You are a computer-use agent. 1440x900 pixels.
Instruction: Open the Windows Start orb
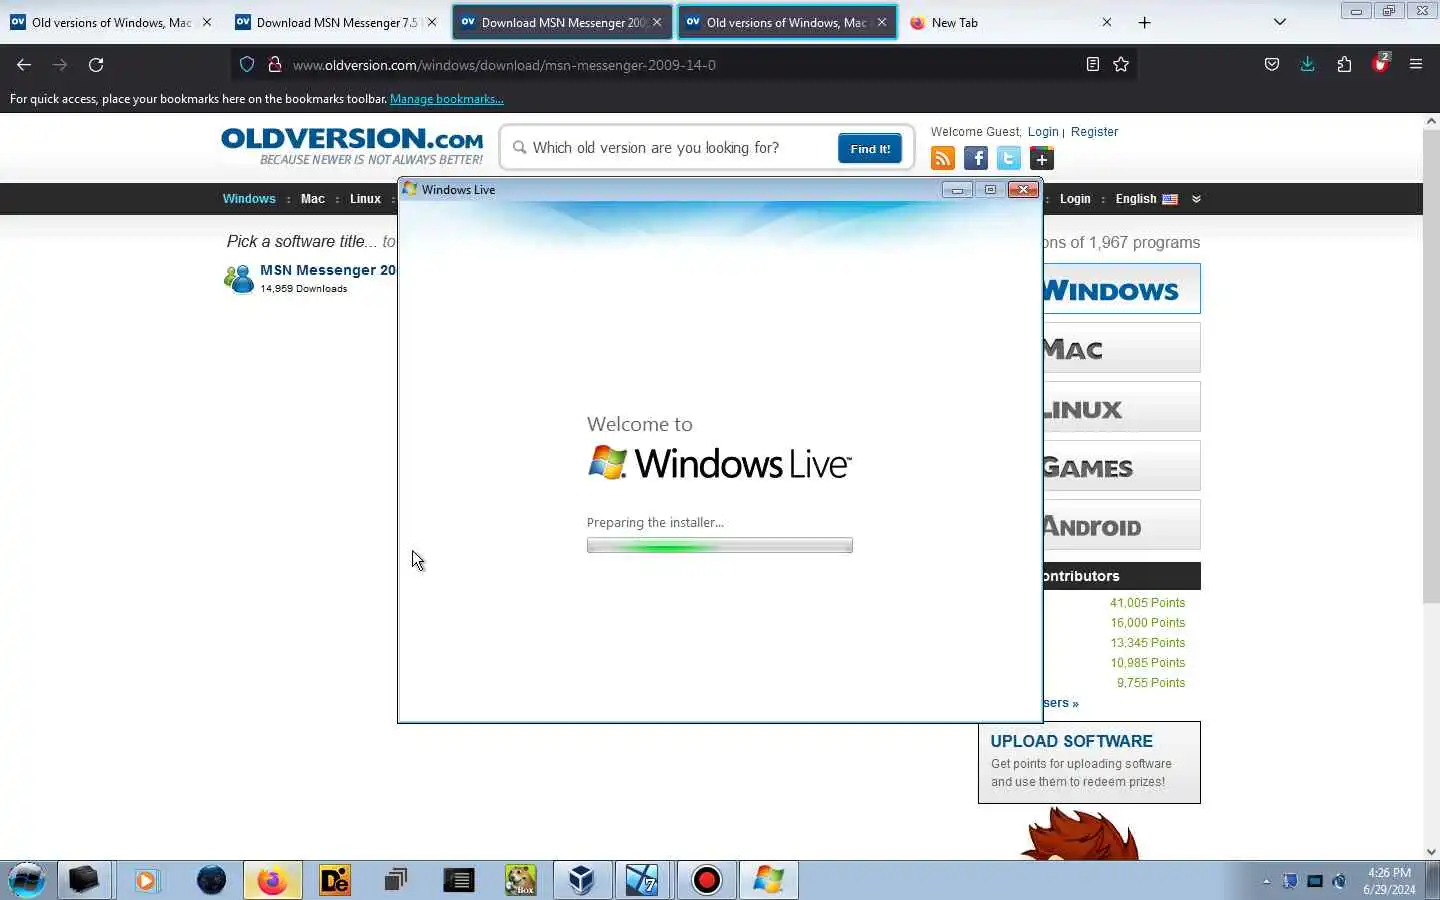tap(27, 880)
